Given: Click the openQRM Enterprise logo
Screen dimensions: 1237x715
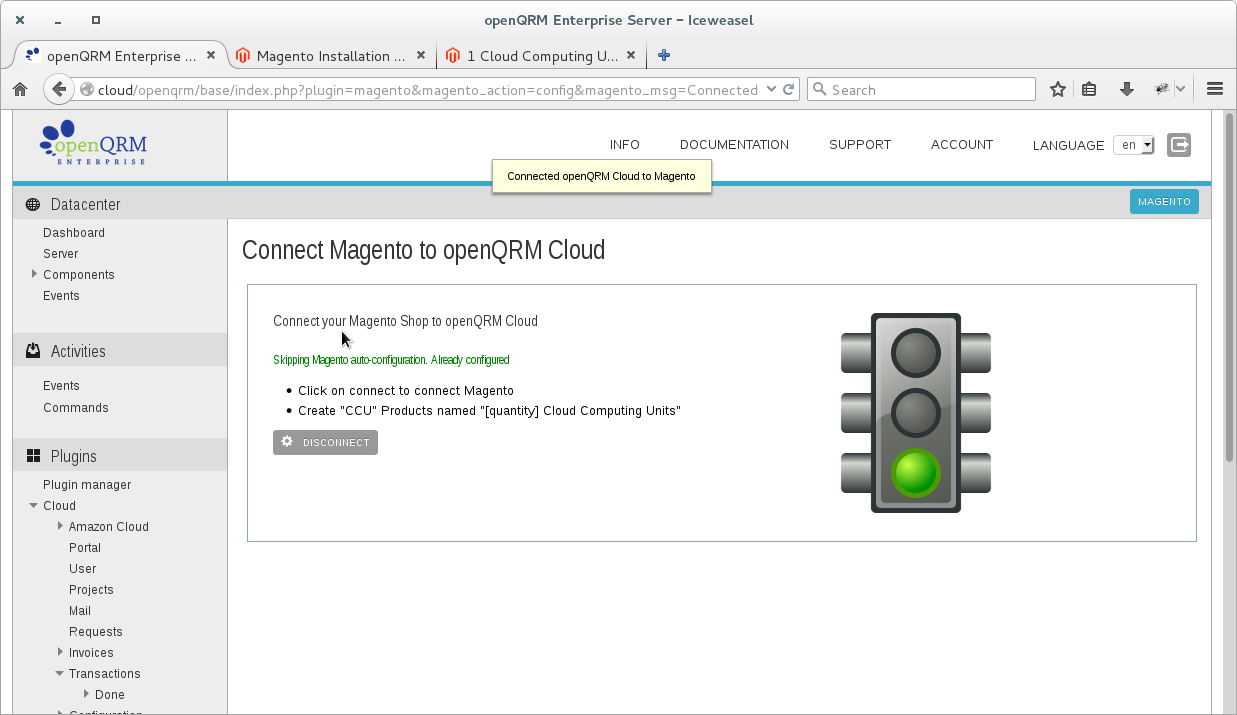Looking at the screenshot, I should pos(93,143).
